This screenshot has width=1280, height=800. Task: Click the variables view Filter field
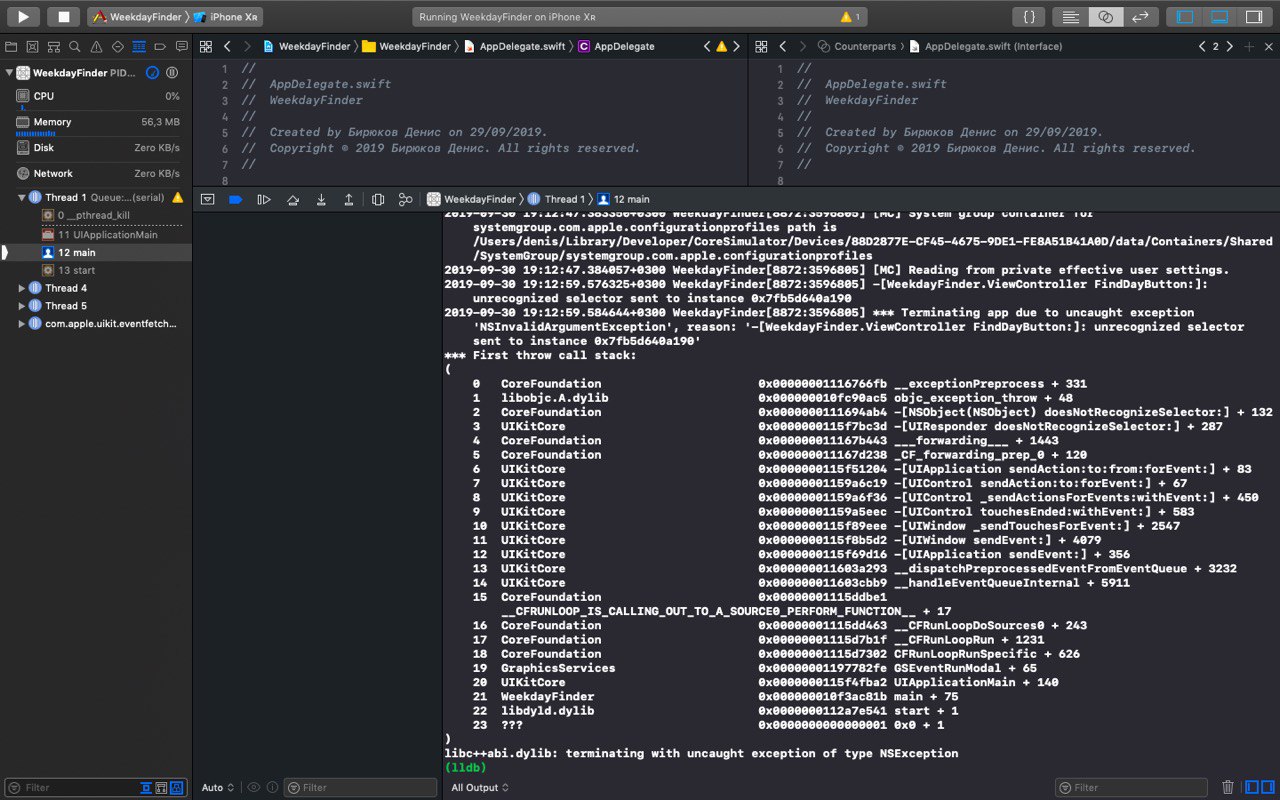360,787
